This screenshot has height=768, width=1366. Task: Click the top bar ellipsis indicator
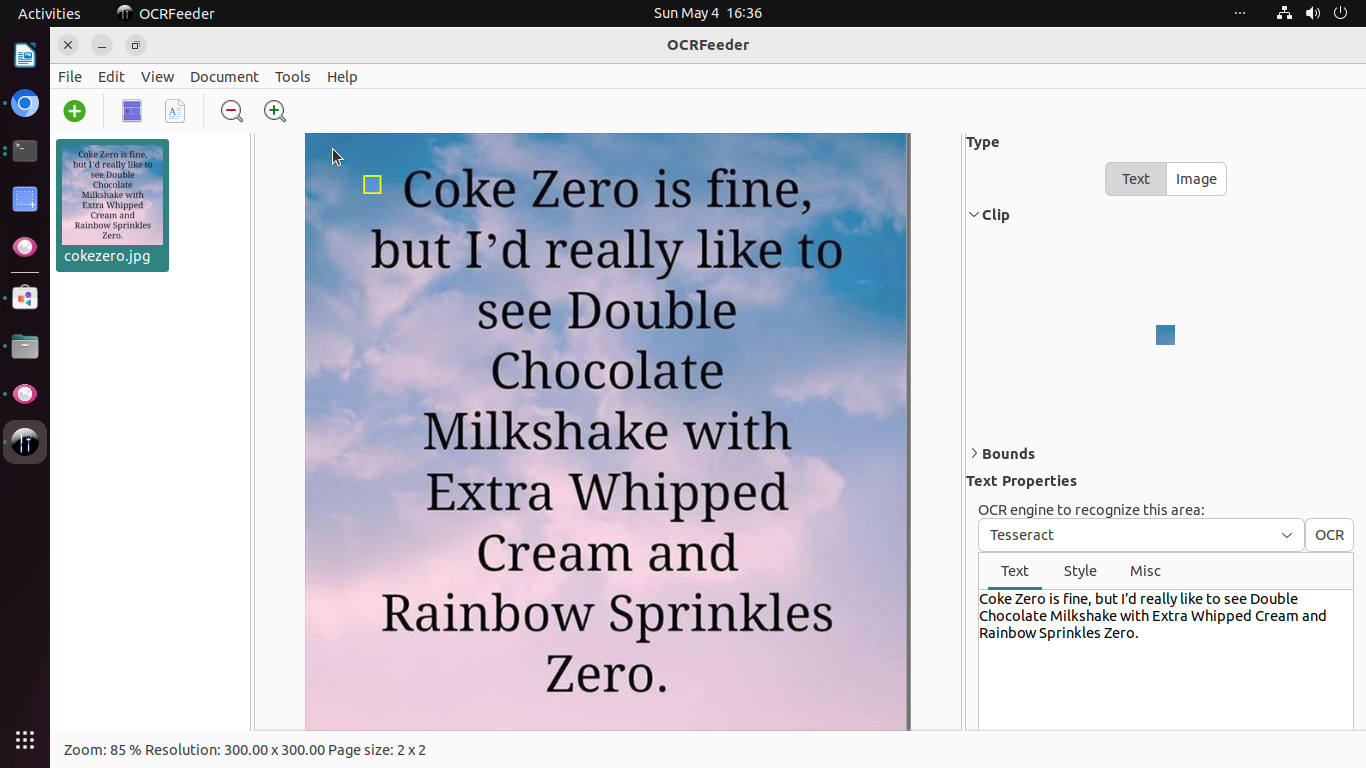coord(1240,13)
